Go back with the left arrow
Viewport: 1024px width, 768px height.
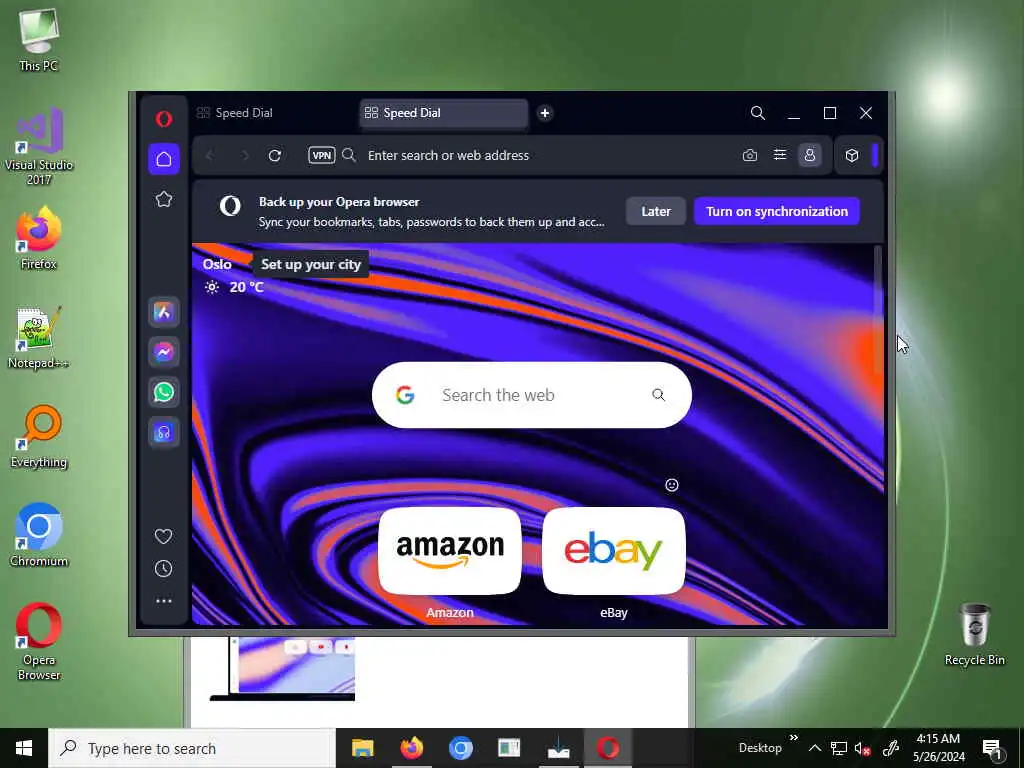210,155
